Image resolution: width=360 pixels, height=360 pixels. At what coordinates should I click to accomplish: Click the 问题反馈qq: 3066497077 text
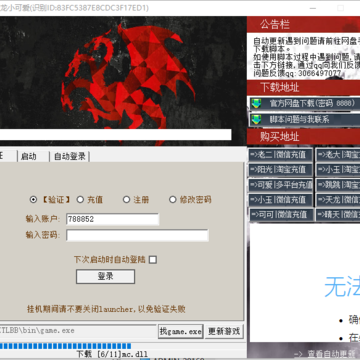coord(297,73)
